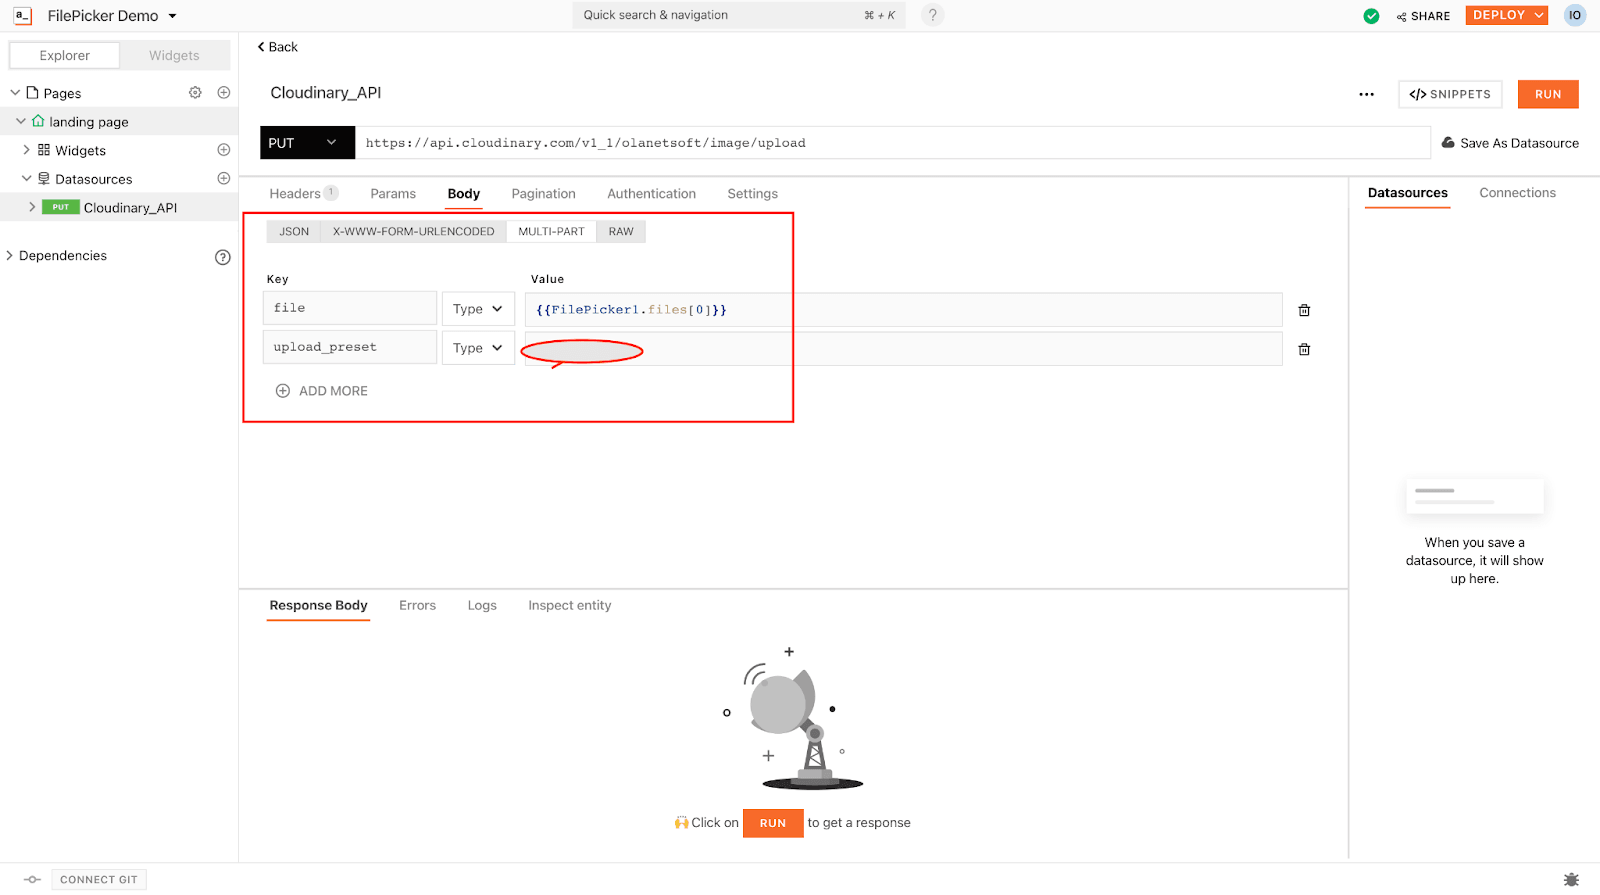
Task: Add a new datasource with plus icon
Action: (x=224, y=179)
